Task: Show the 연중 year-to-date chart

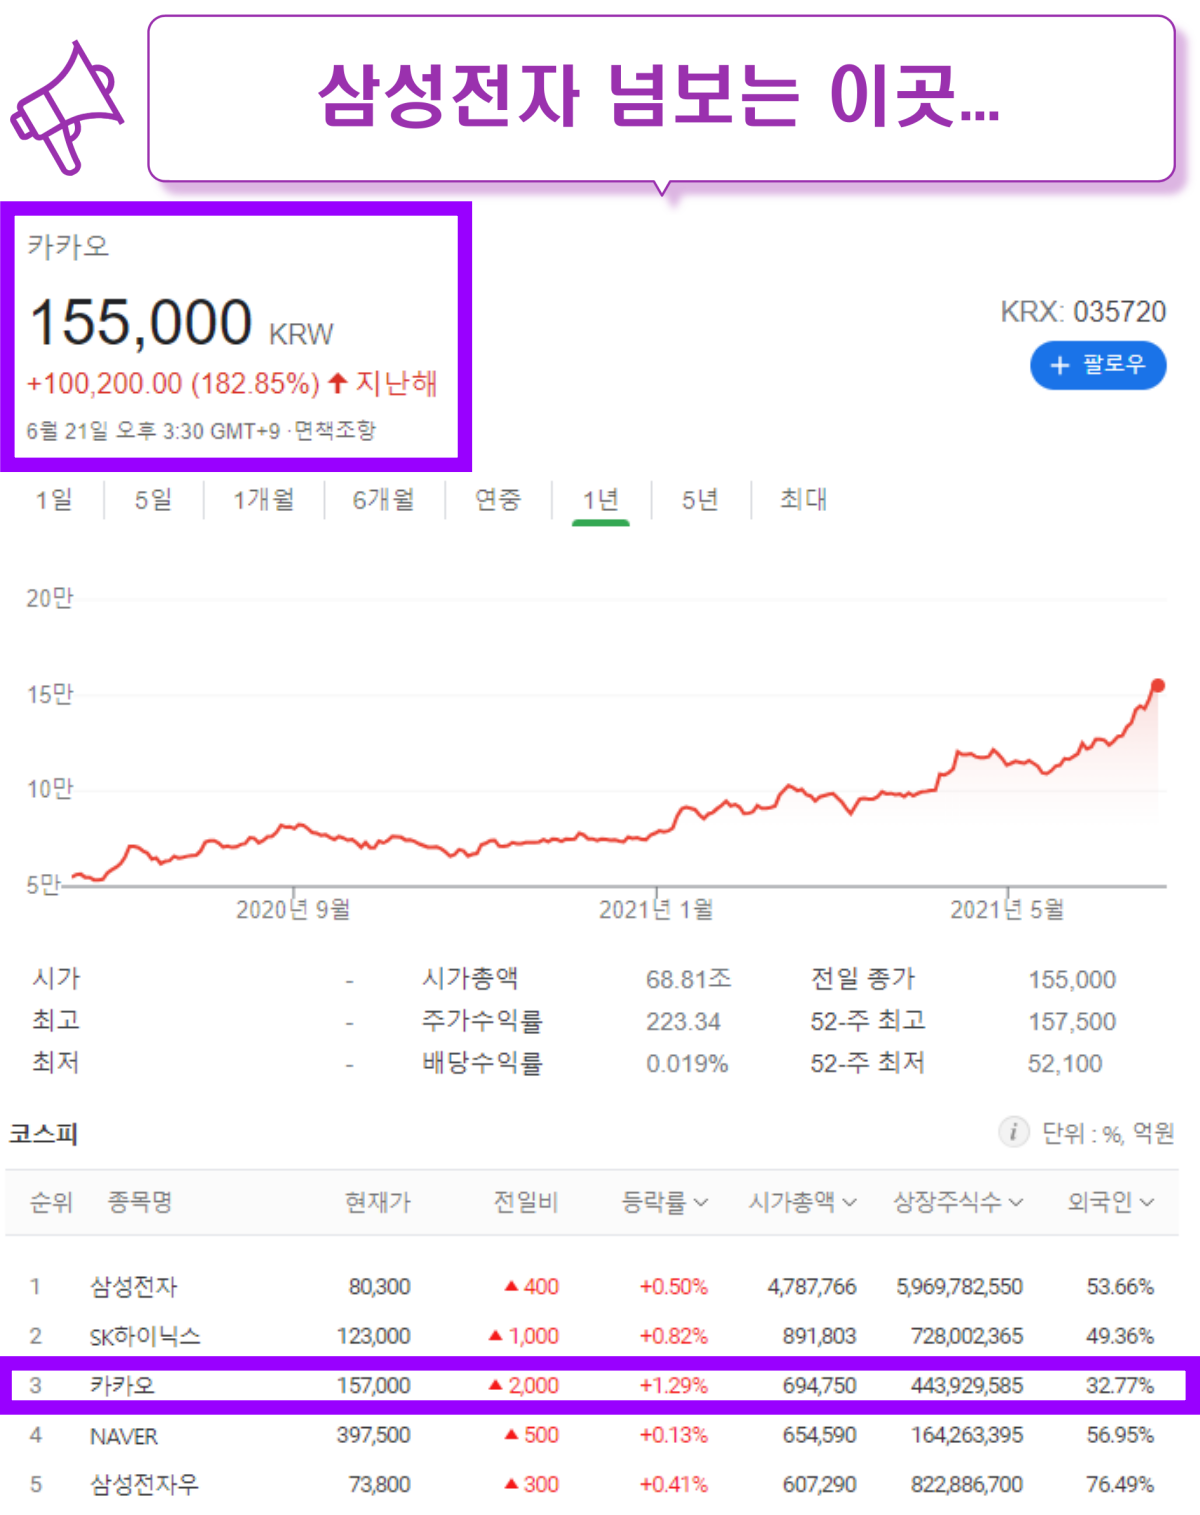Action: tap(498, 499)
